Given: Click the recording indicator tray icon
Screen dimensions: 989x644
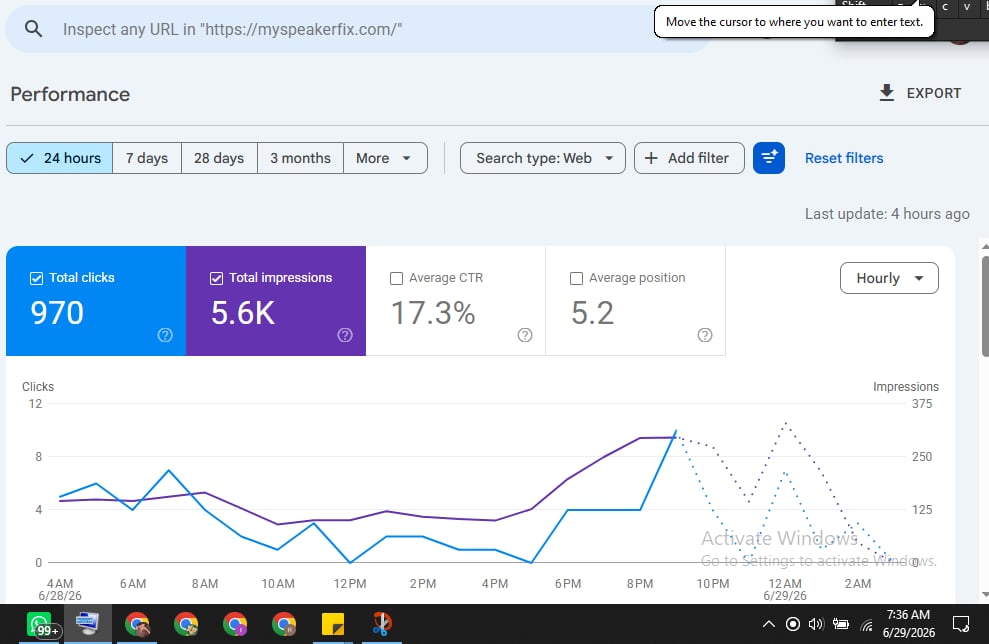Looking at the screenshot, I should point(793,624).
